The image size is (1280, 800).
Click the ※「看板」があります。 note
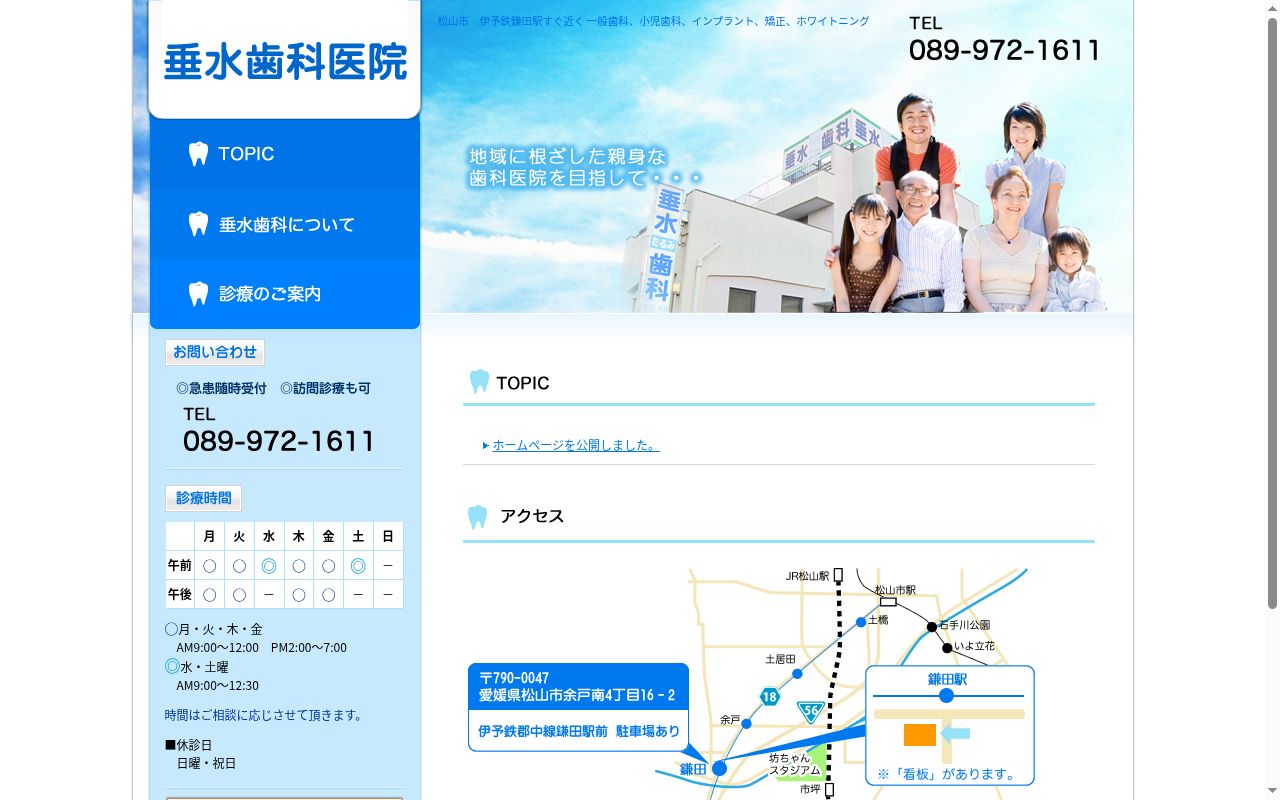[x=947, y=774]
